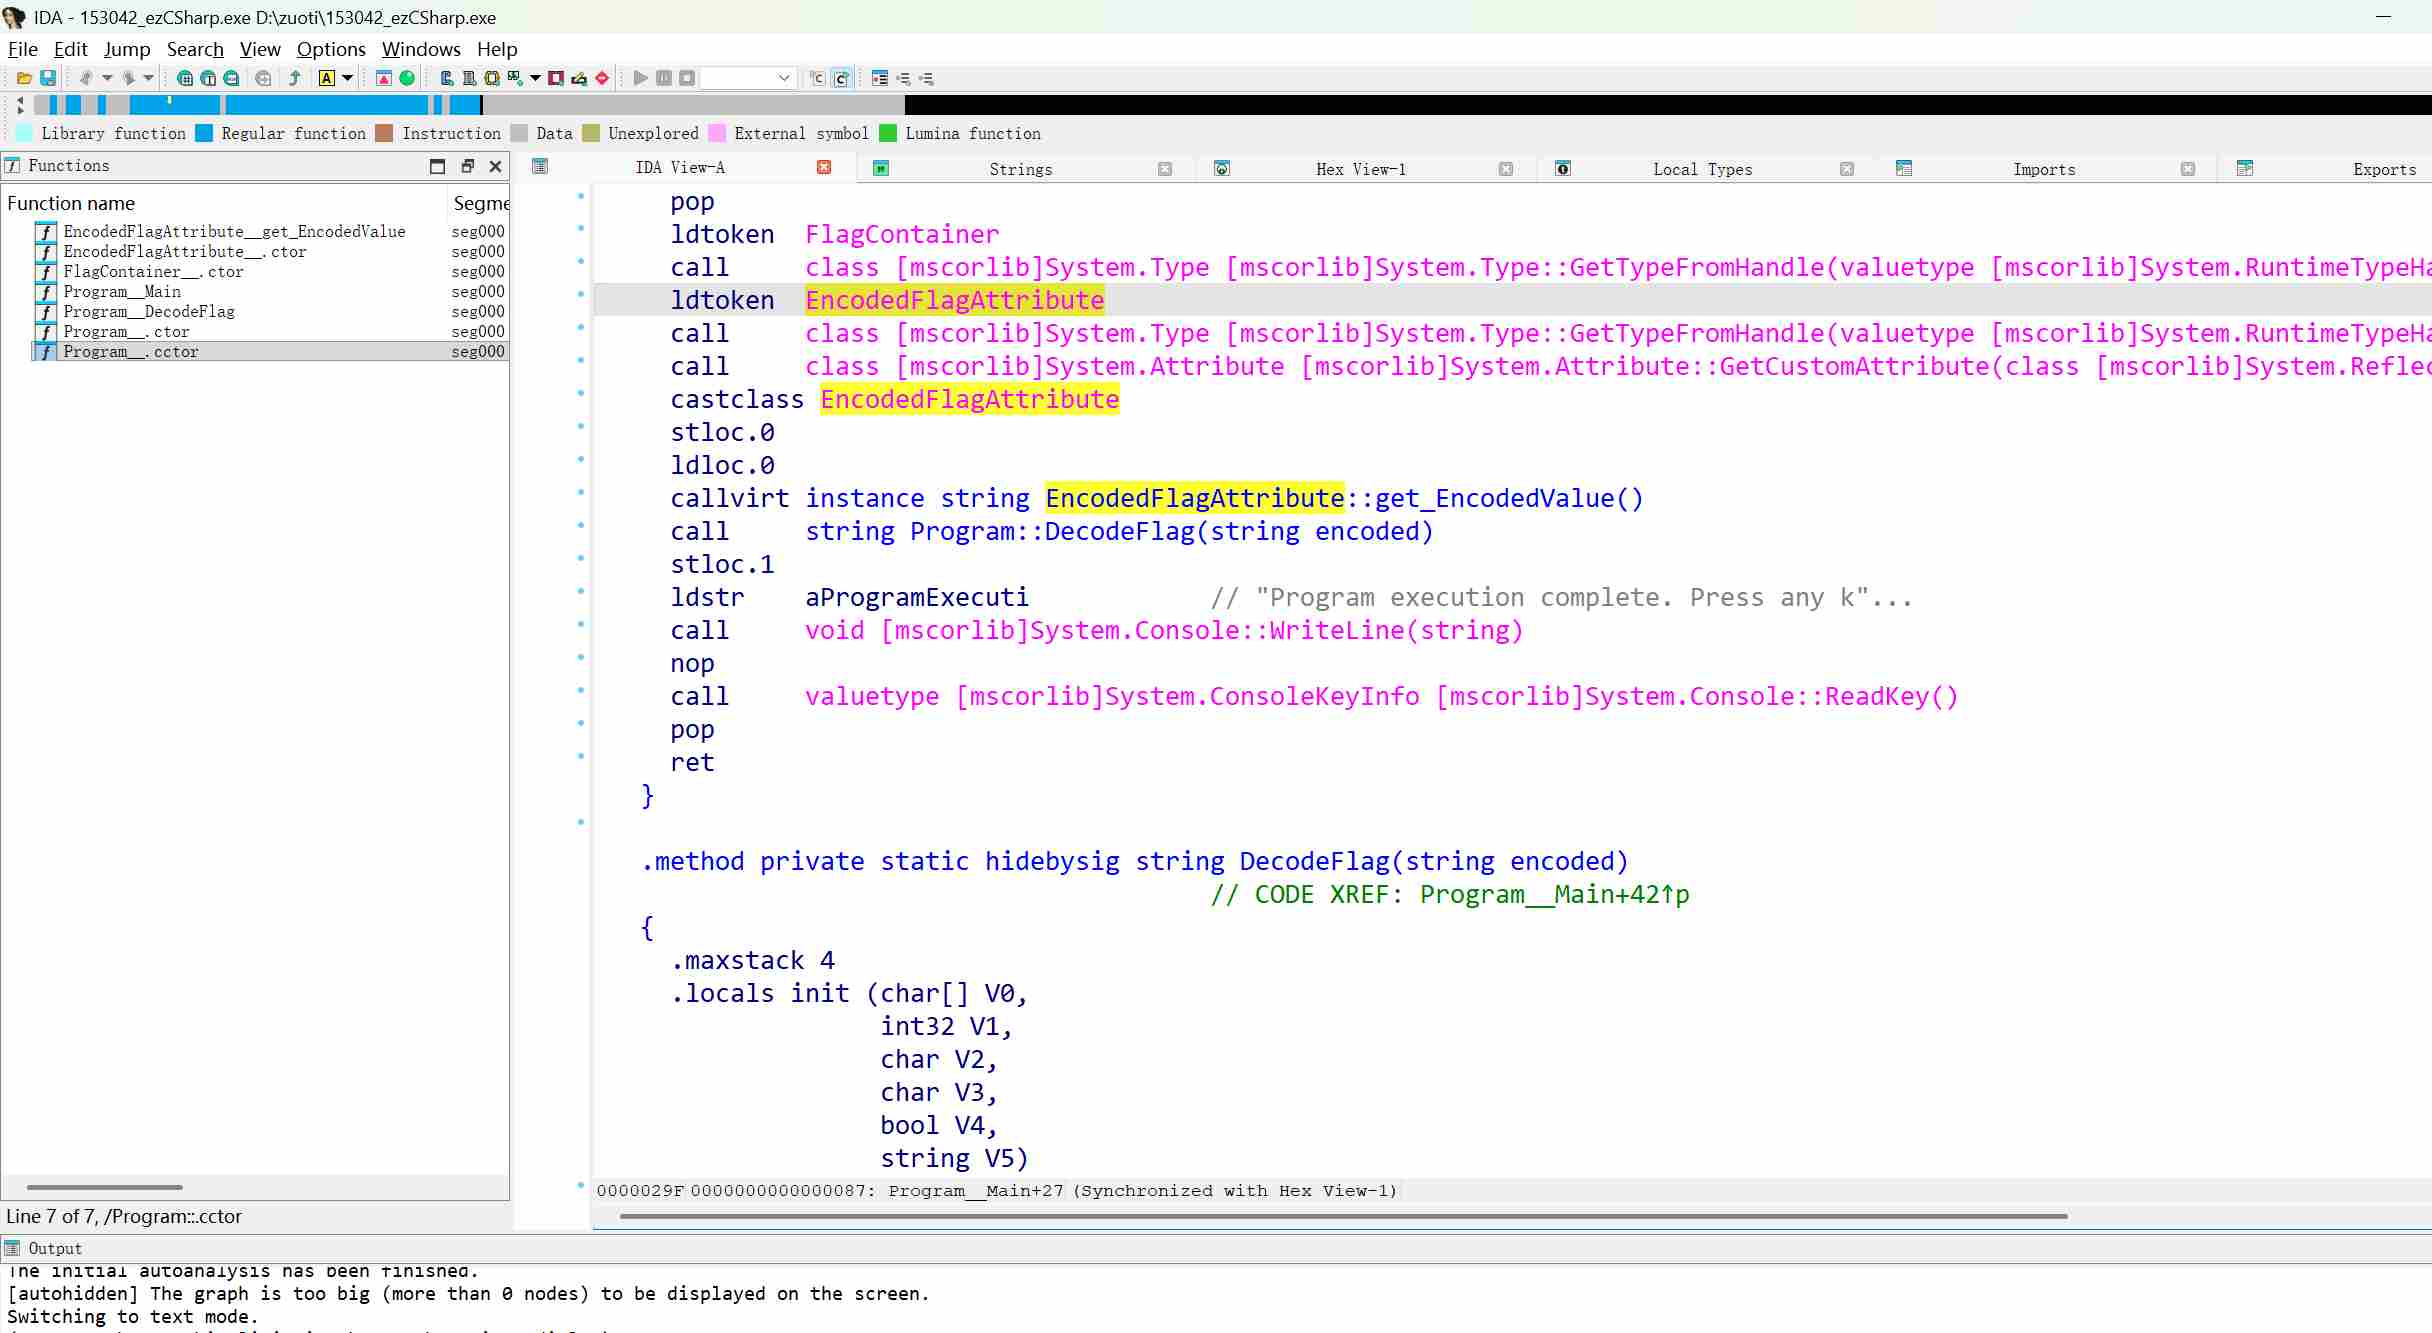Click the open file folder icon

pyautogui.click(x=24, y=78)
